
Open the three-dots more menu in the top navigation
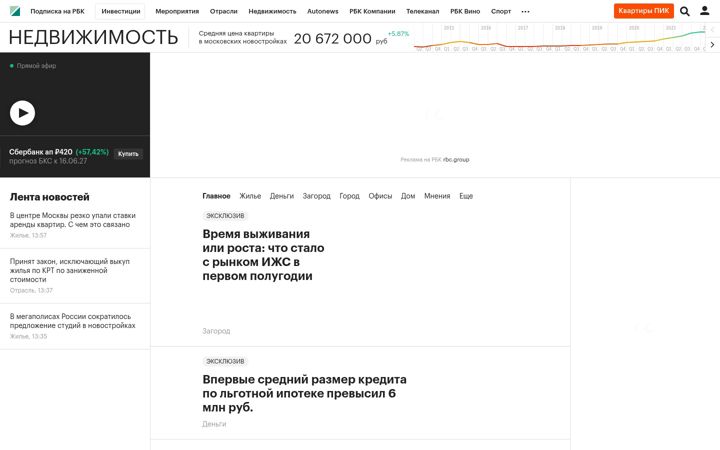tap(525, 11)
